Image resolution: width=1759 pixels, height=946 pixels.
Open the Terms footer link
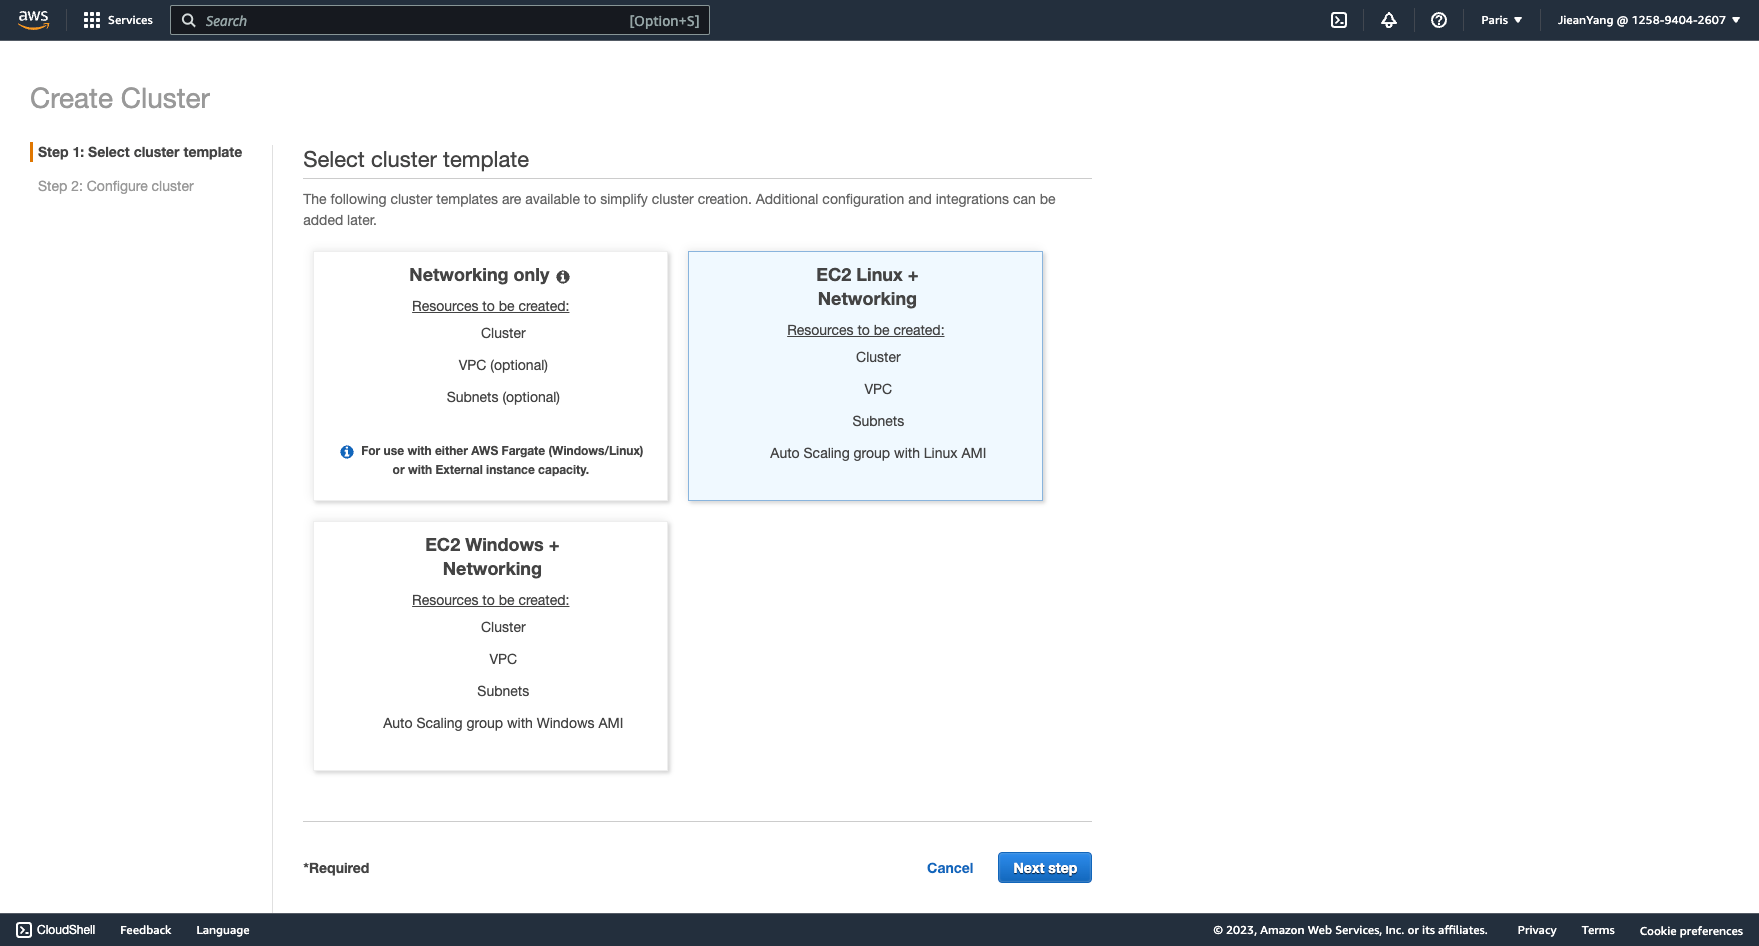(x=1598, y=930)
